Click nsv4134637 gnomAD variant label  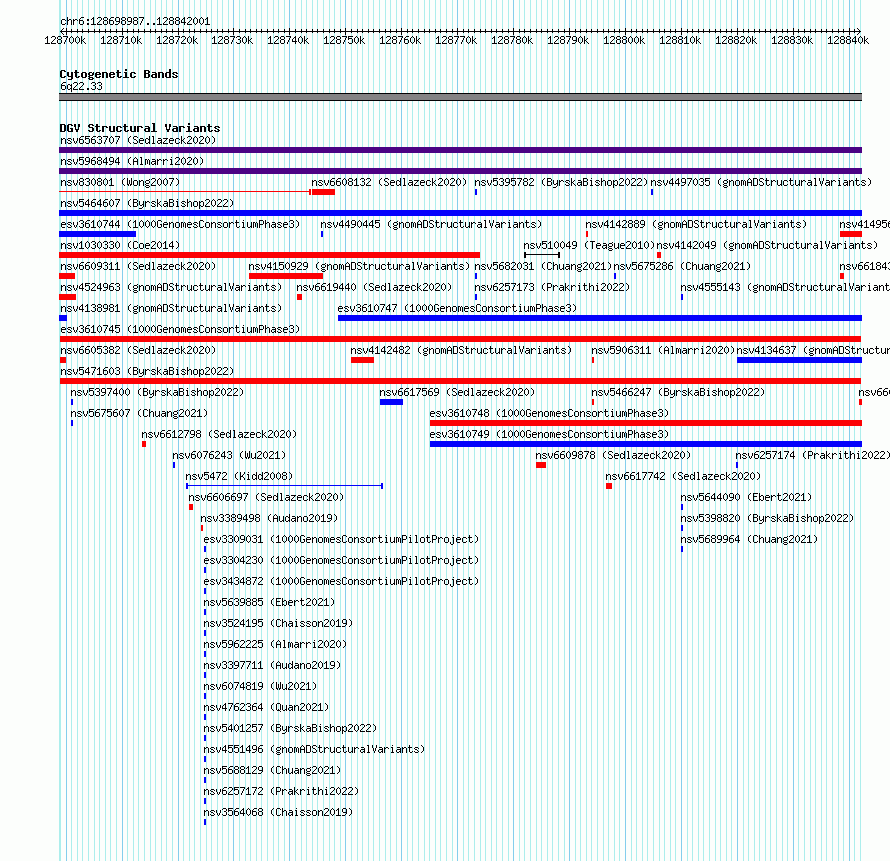point(813,350)
